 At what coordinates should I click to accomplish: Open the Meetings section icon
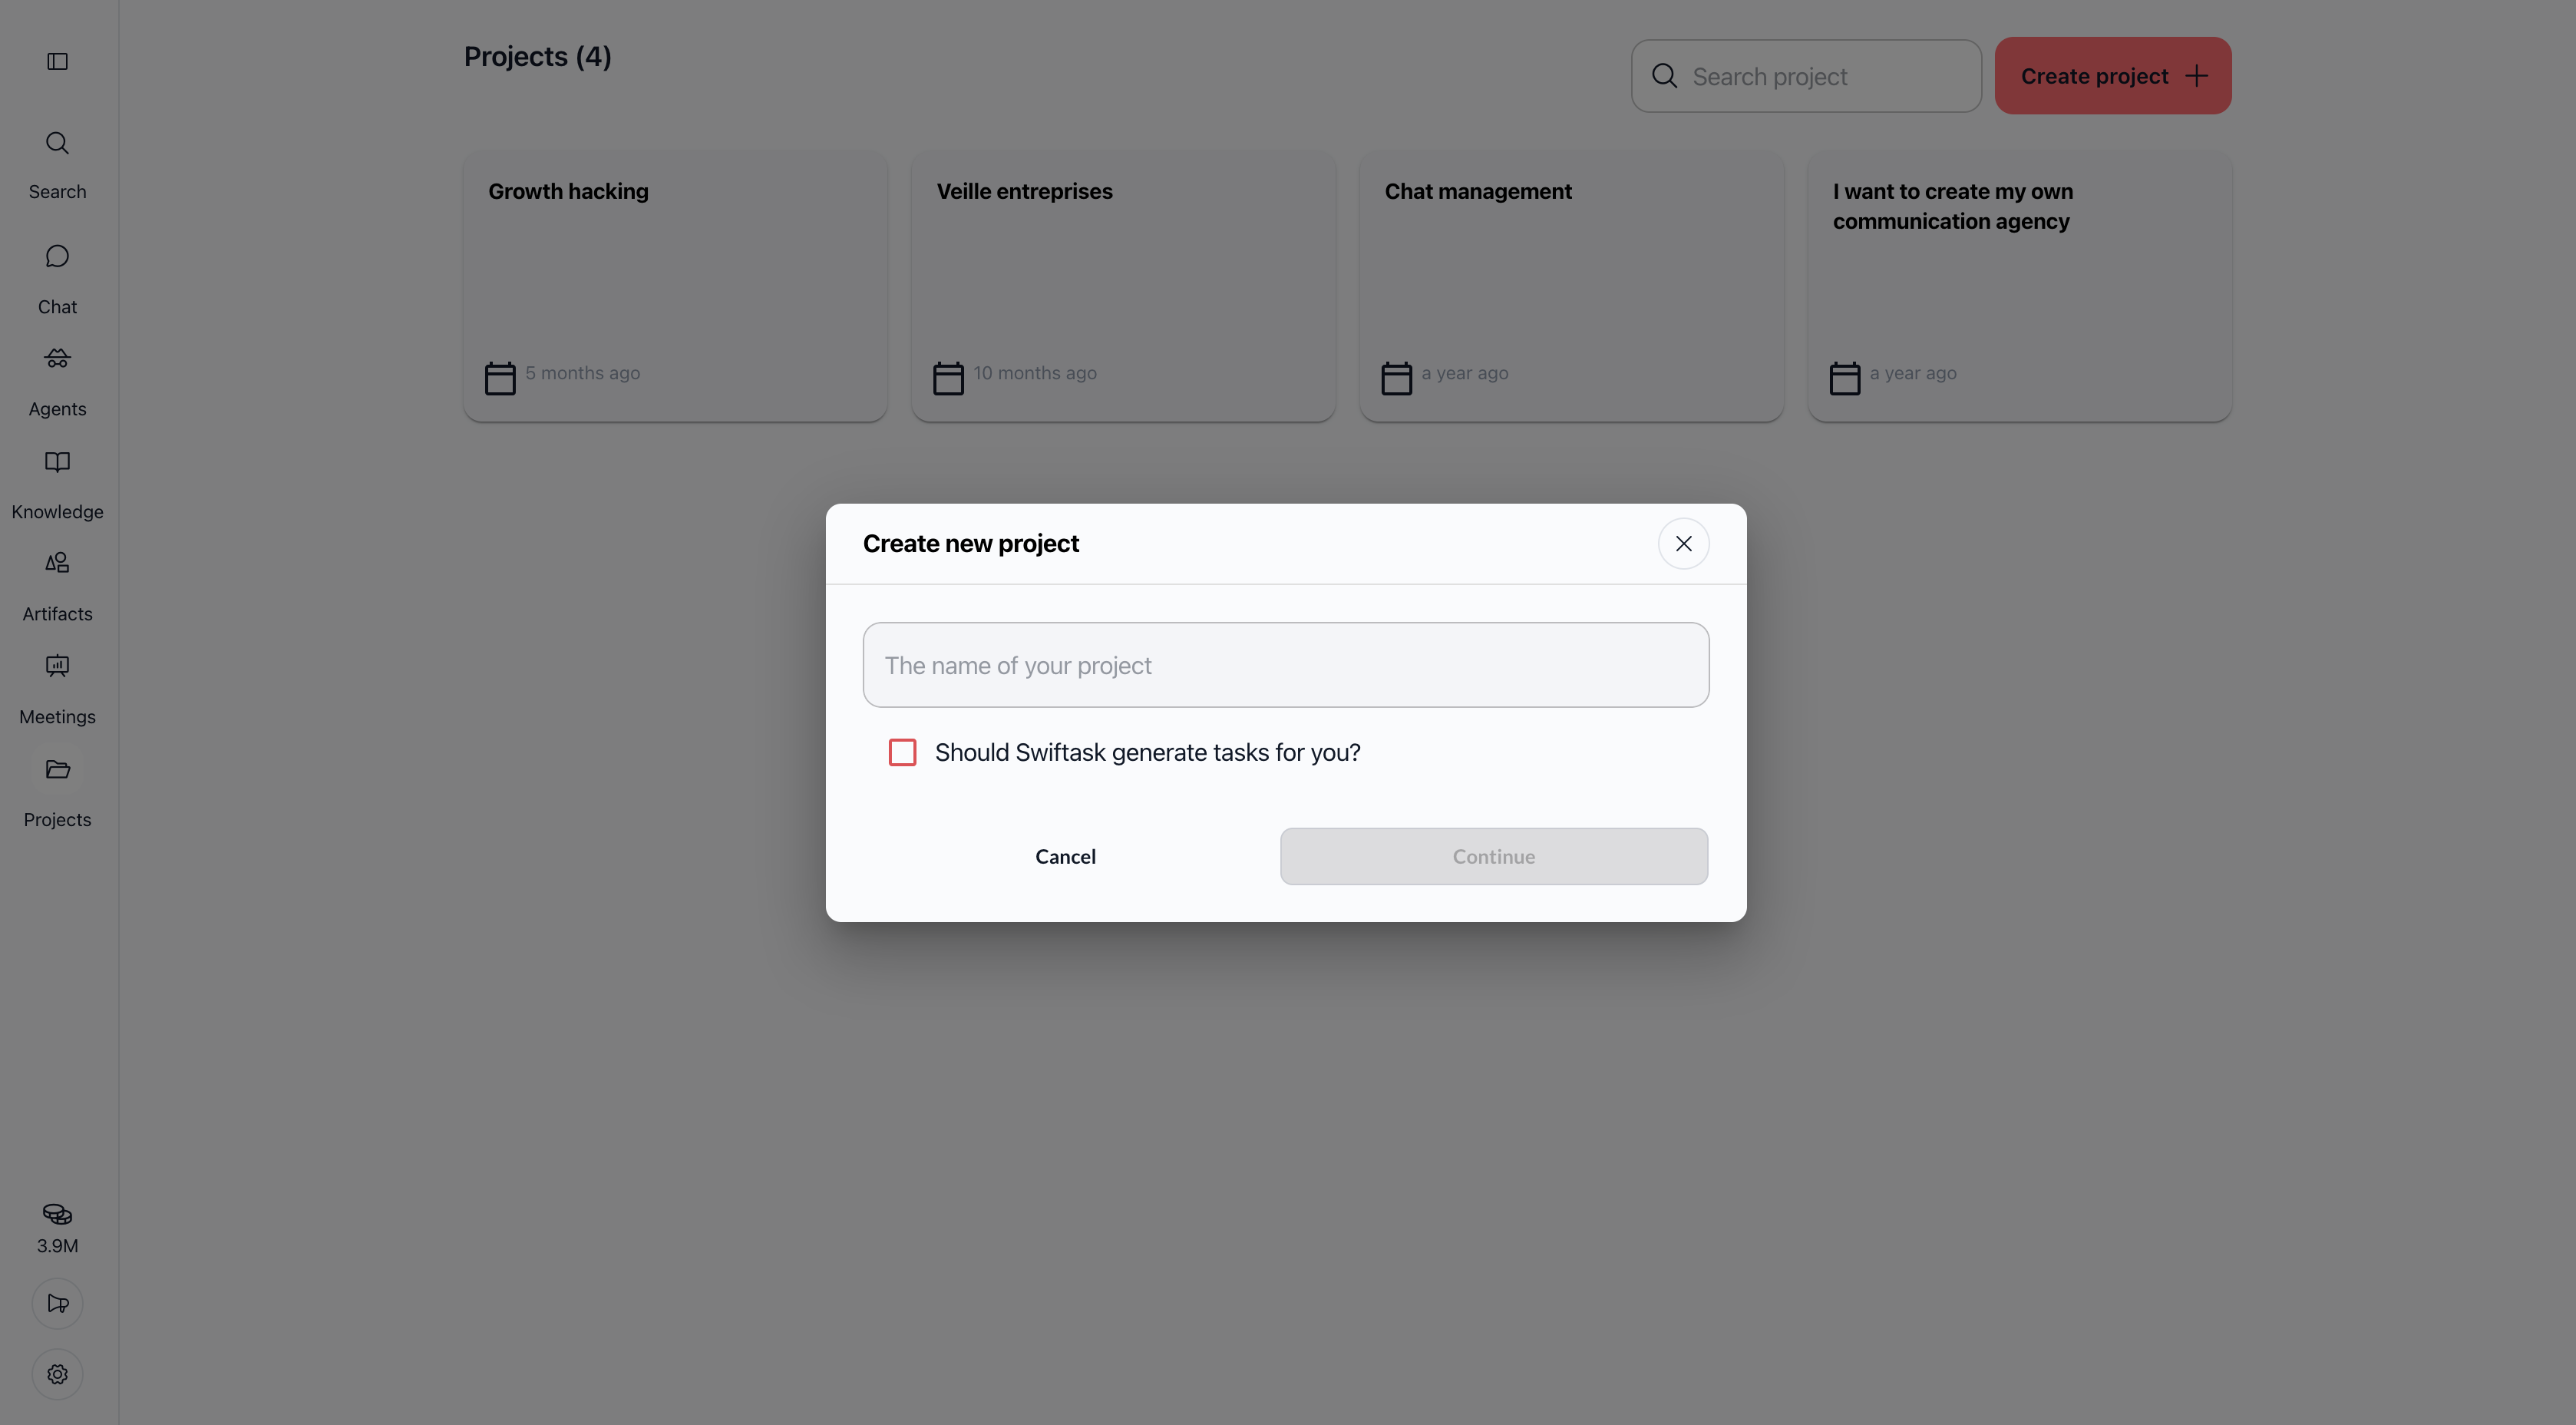pyautogui.click(x=57, y=666)
